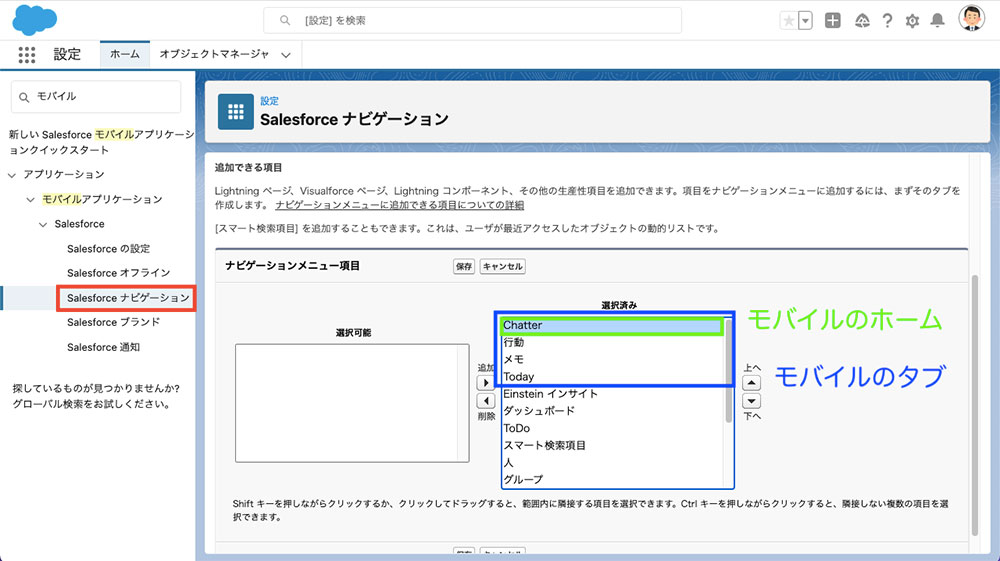Screen dimensions: 1000x561
Task: Open the global actions plus icon
Action: (x=832, y=20)
